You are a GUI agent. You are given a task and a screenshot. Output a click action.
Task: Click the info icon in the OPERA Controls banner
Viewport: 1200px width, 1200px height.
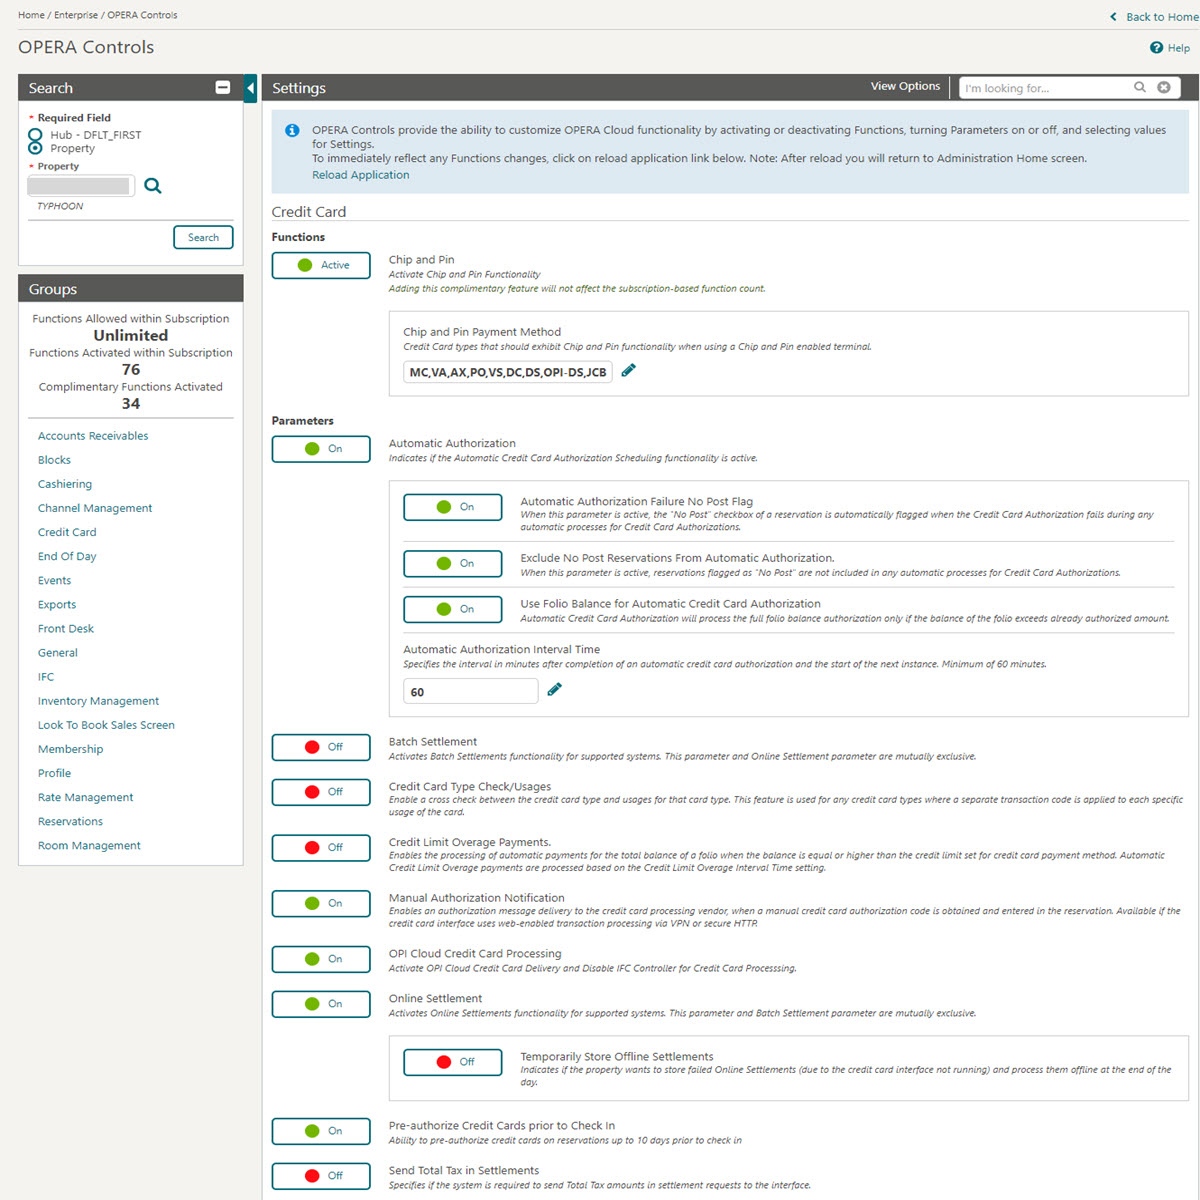tap(291, 129)
